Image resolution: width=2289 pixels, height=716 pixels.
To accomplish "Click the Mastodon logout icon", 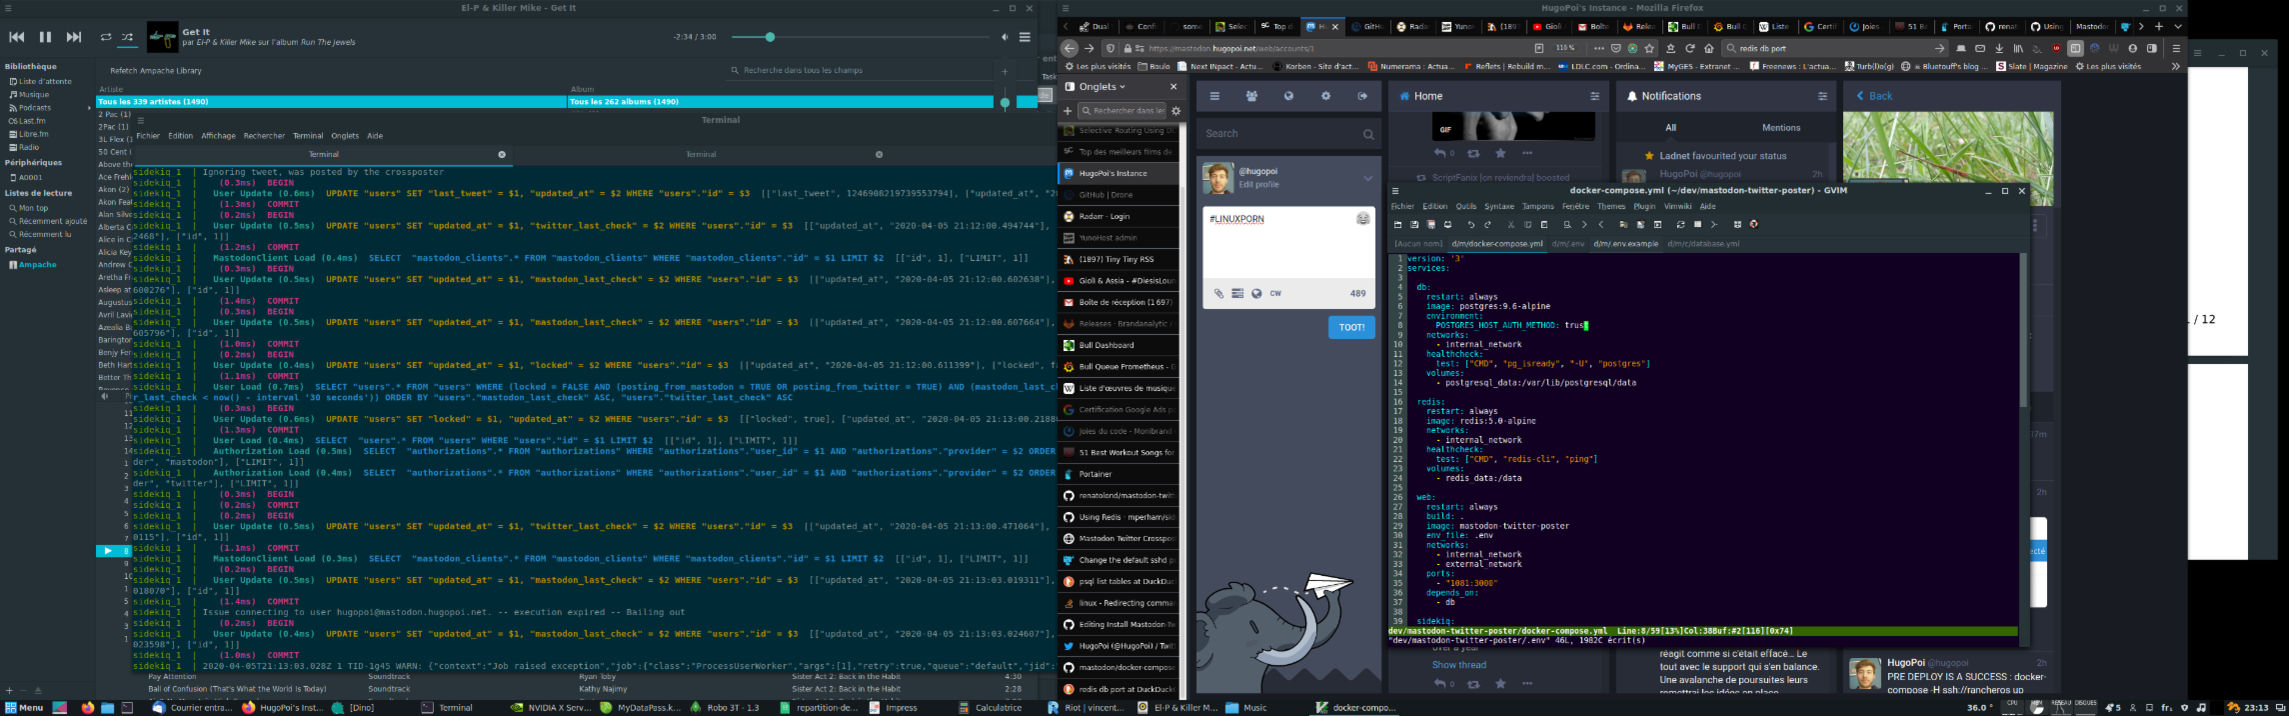I will 1362,96.
